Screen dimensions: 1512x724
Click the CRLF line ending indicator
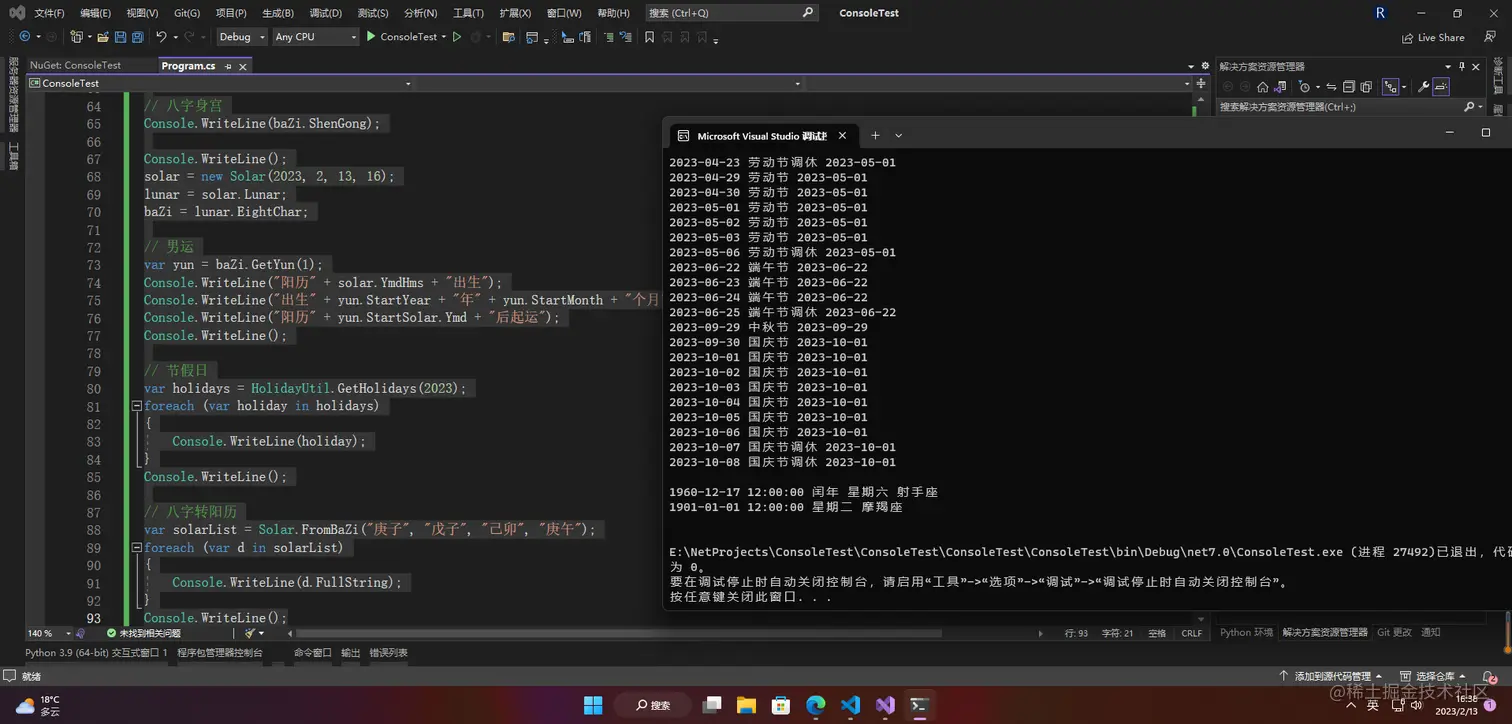pyautogui.click(x=1191, y=633)
